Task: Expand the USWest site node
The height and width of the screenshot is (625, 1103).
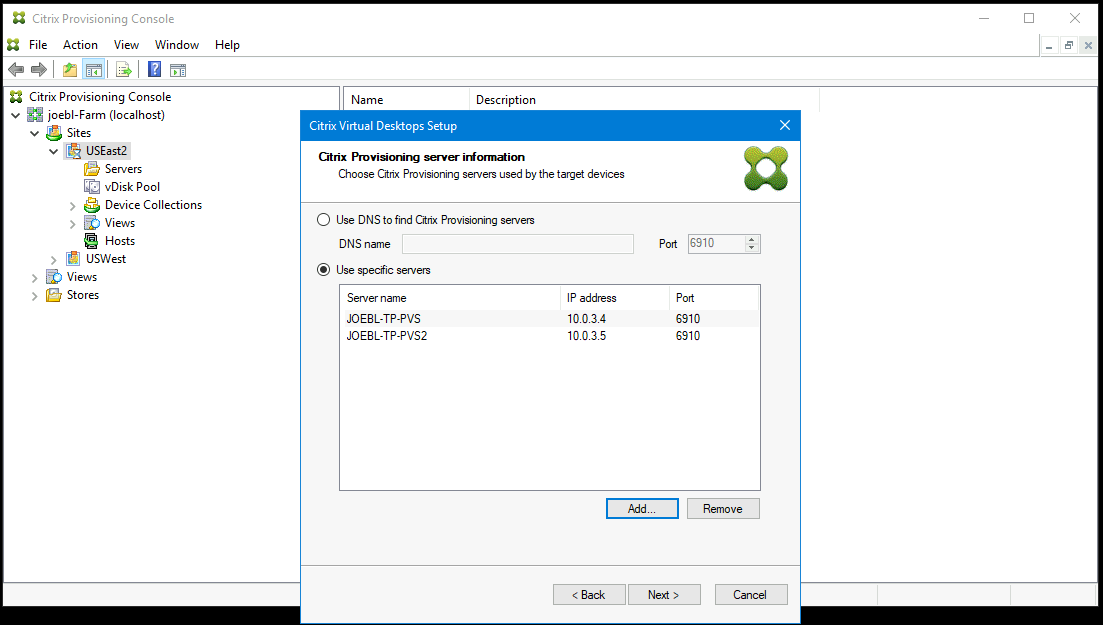Action: 53,260
